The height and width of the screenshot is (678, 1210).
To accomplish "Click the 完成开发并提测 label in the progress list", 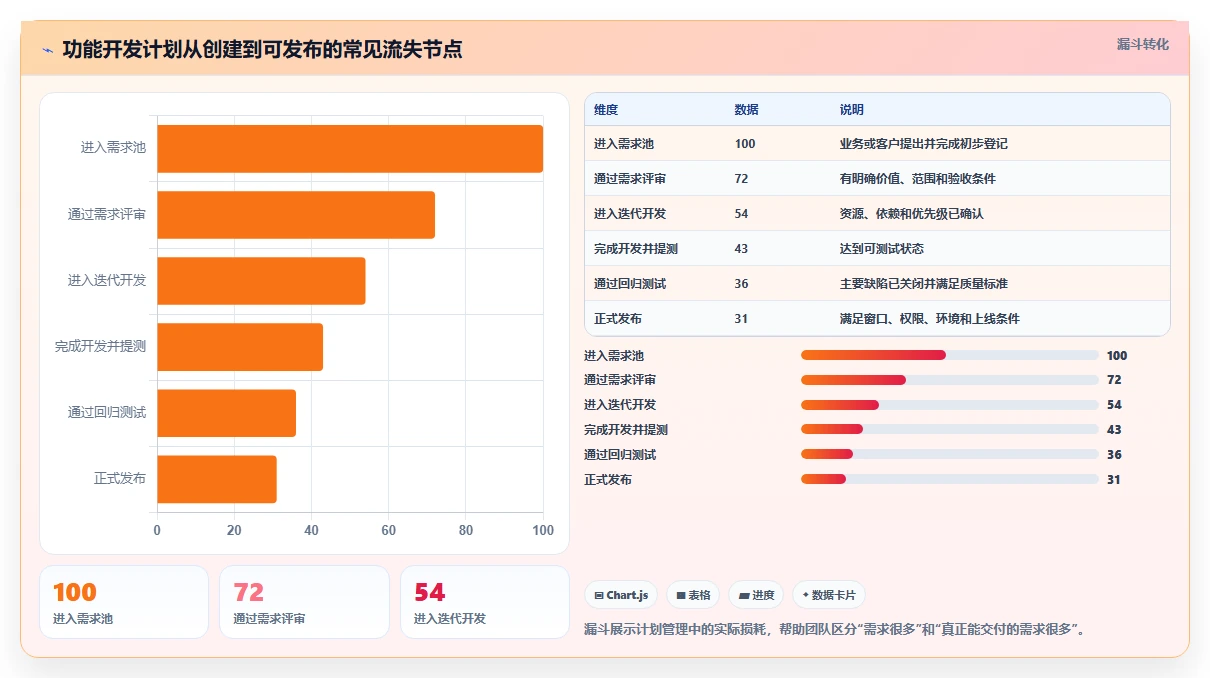I will pyautogui.click(x=626, y=430).
